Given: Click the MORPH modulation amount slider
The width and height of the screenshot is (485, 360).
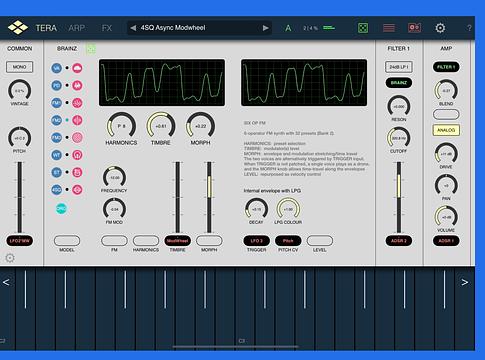Looking at the screenshot, I should [209, 197].
